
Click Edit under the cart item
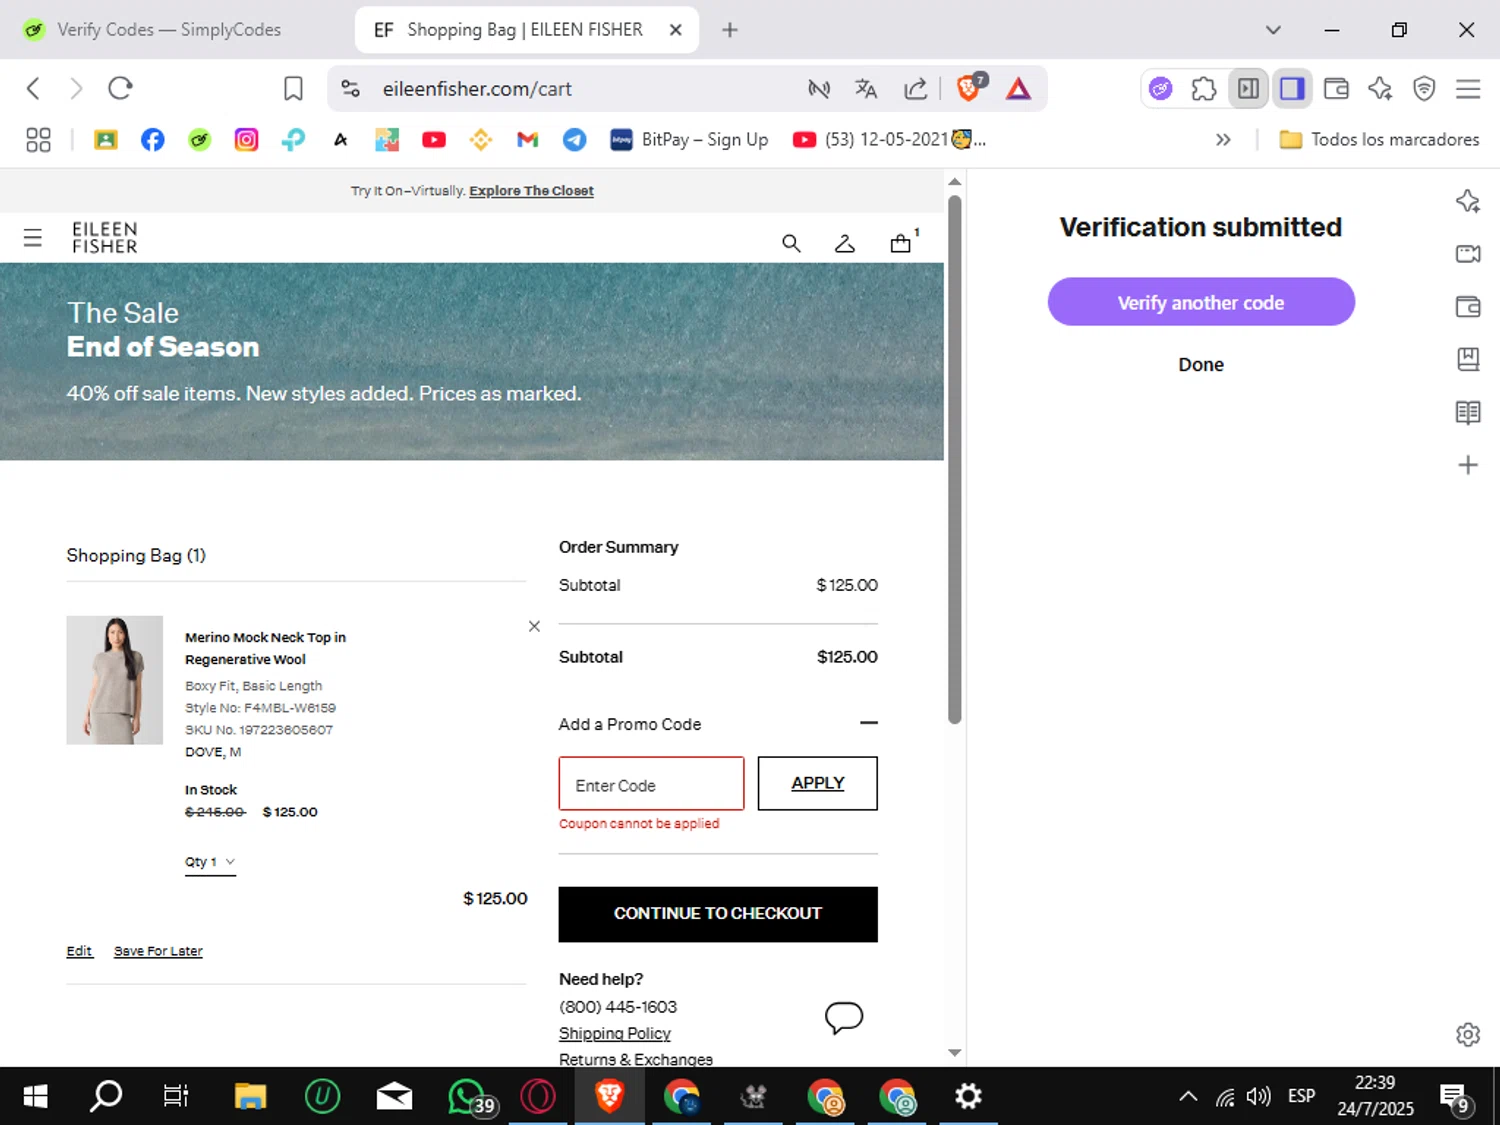tap(79, 951)
